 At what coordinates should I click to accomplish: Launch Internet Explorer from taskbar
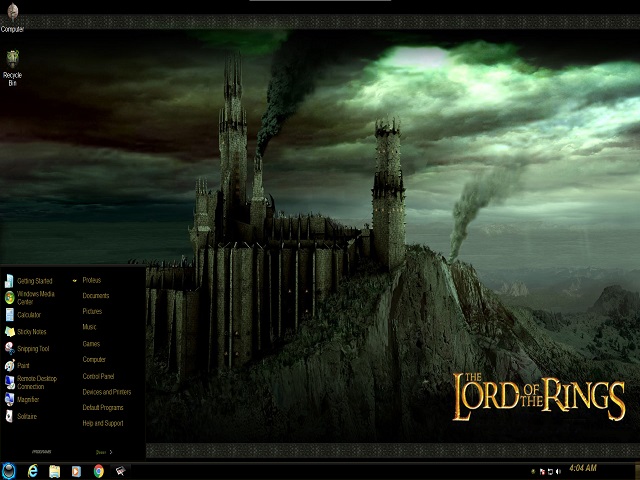[33, 471]
